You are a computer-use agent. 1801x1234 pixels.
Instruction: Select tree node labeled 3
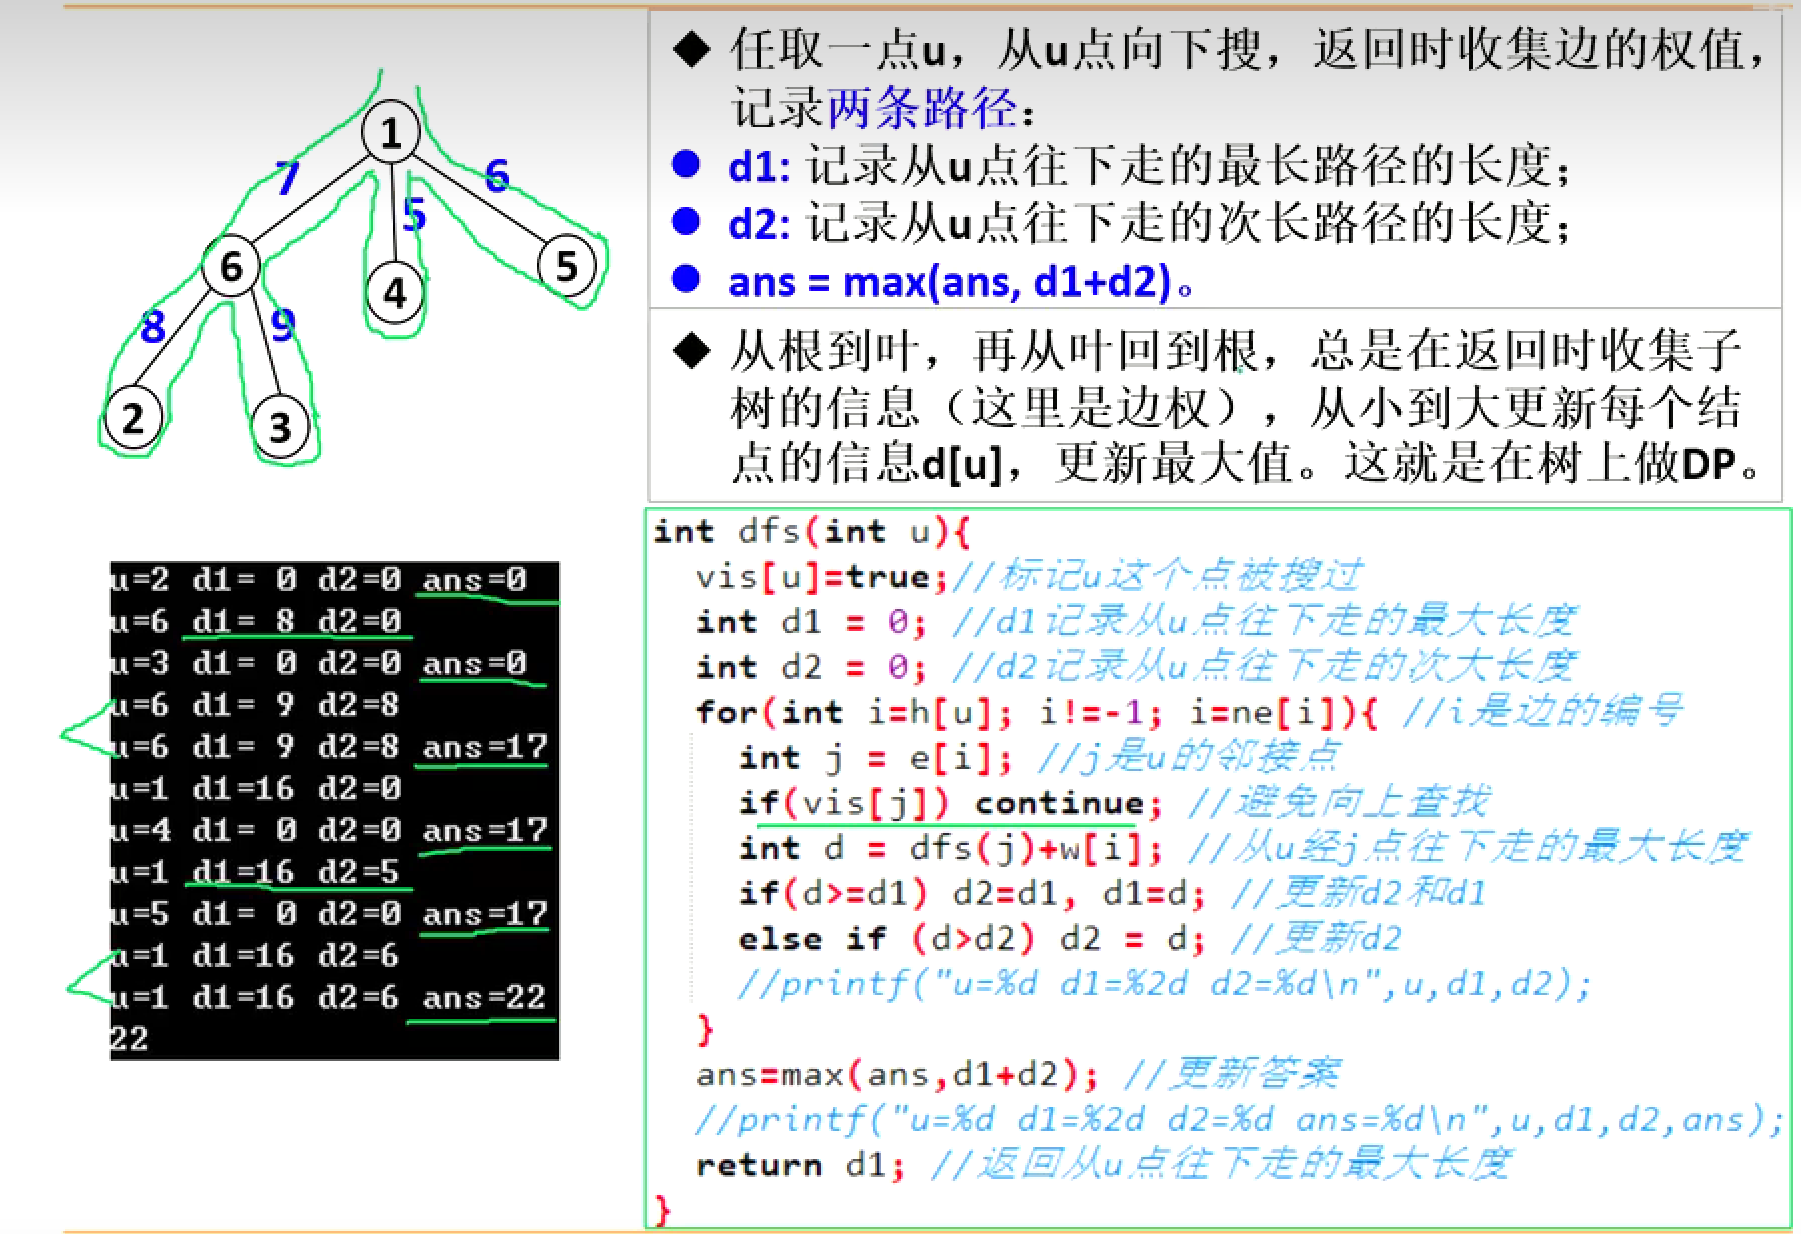click(x=281, y=428)
